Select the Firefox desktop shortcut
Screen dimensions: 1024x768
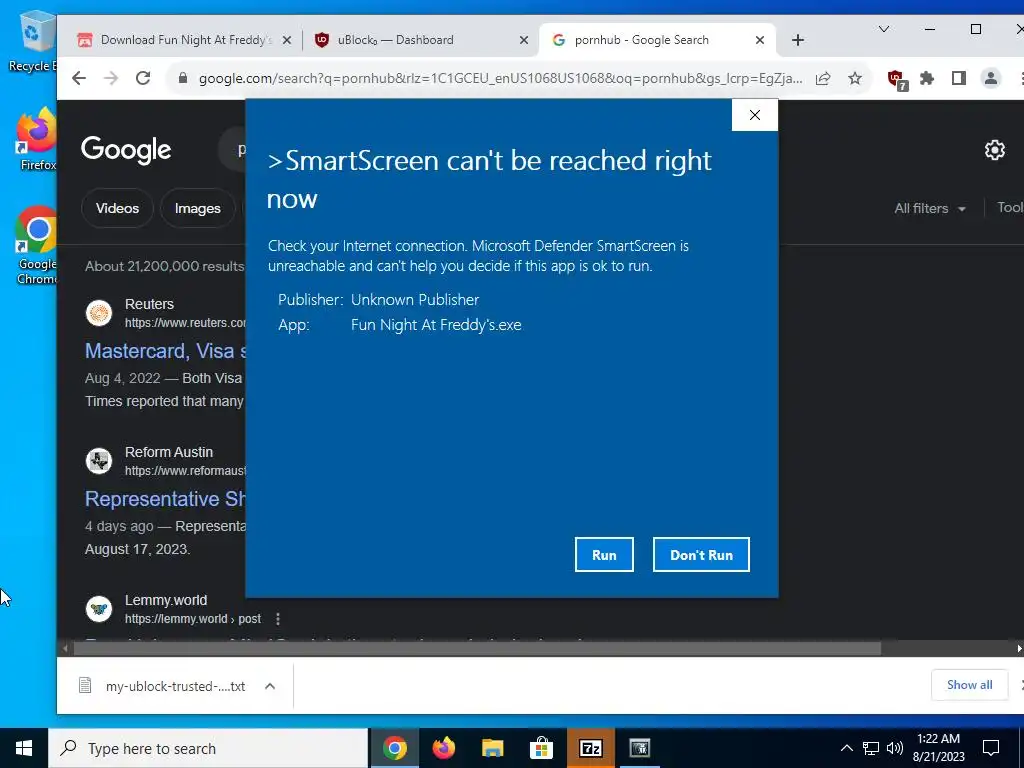click(x=37, y=140)
